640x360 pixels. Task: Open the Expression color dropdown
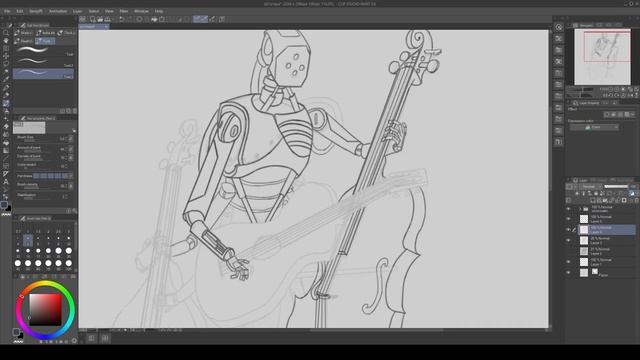click(x=594, y=127)
